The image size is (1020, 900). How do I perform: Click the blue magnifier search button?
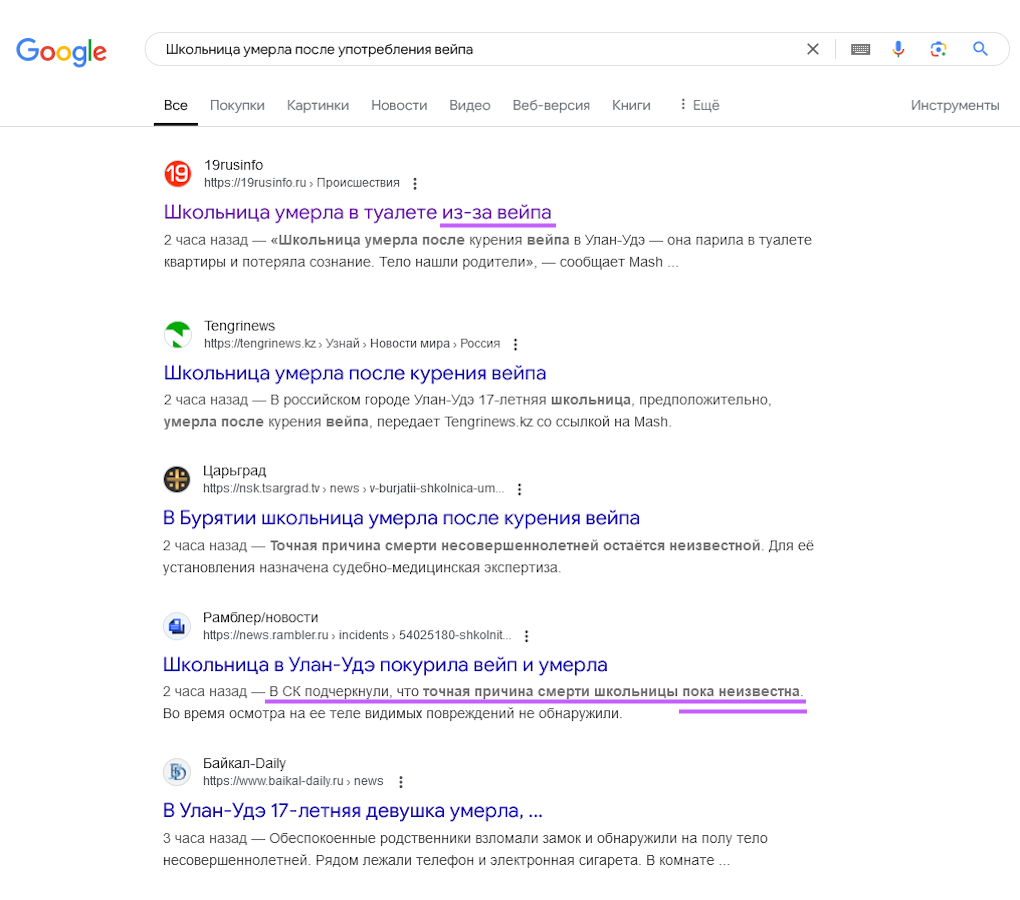(x=980, y=49)
